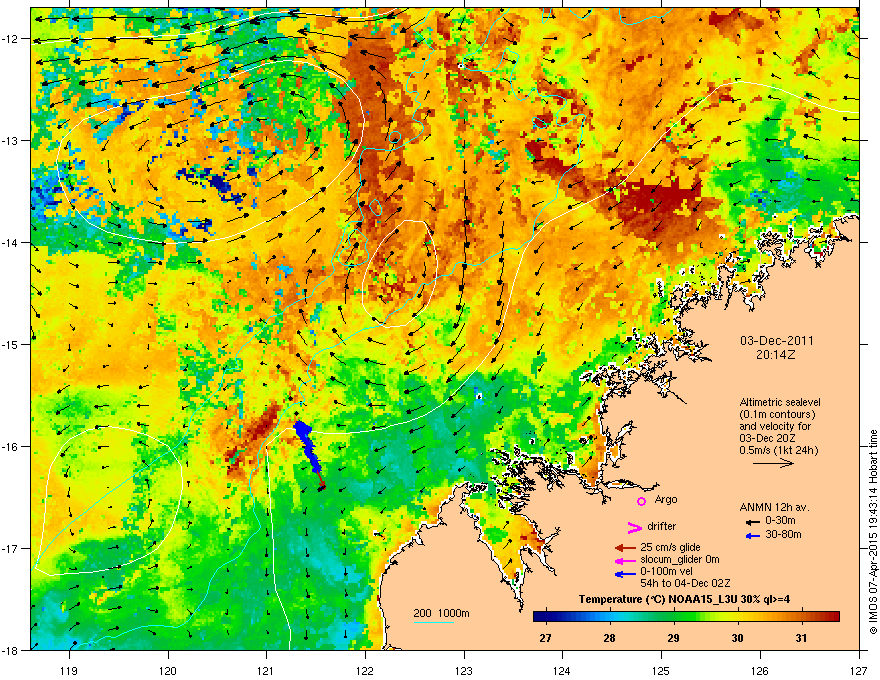The width and height of the screenshot is (880, 680).
Task: Click the longitude axis label '123'
Action: [x=464, y=670]
